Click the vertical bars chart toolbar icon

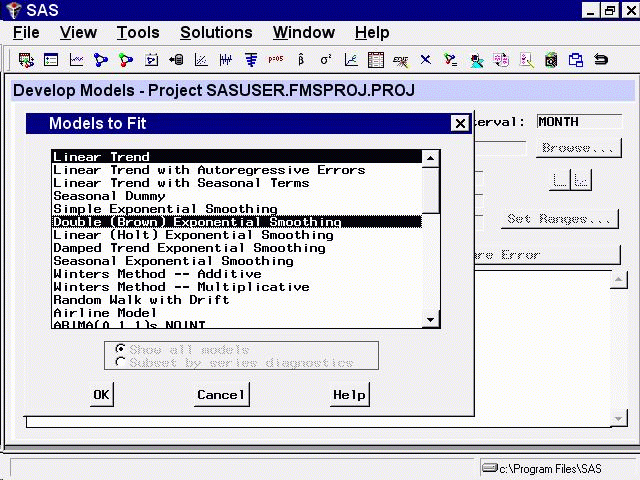pos(226,60)
